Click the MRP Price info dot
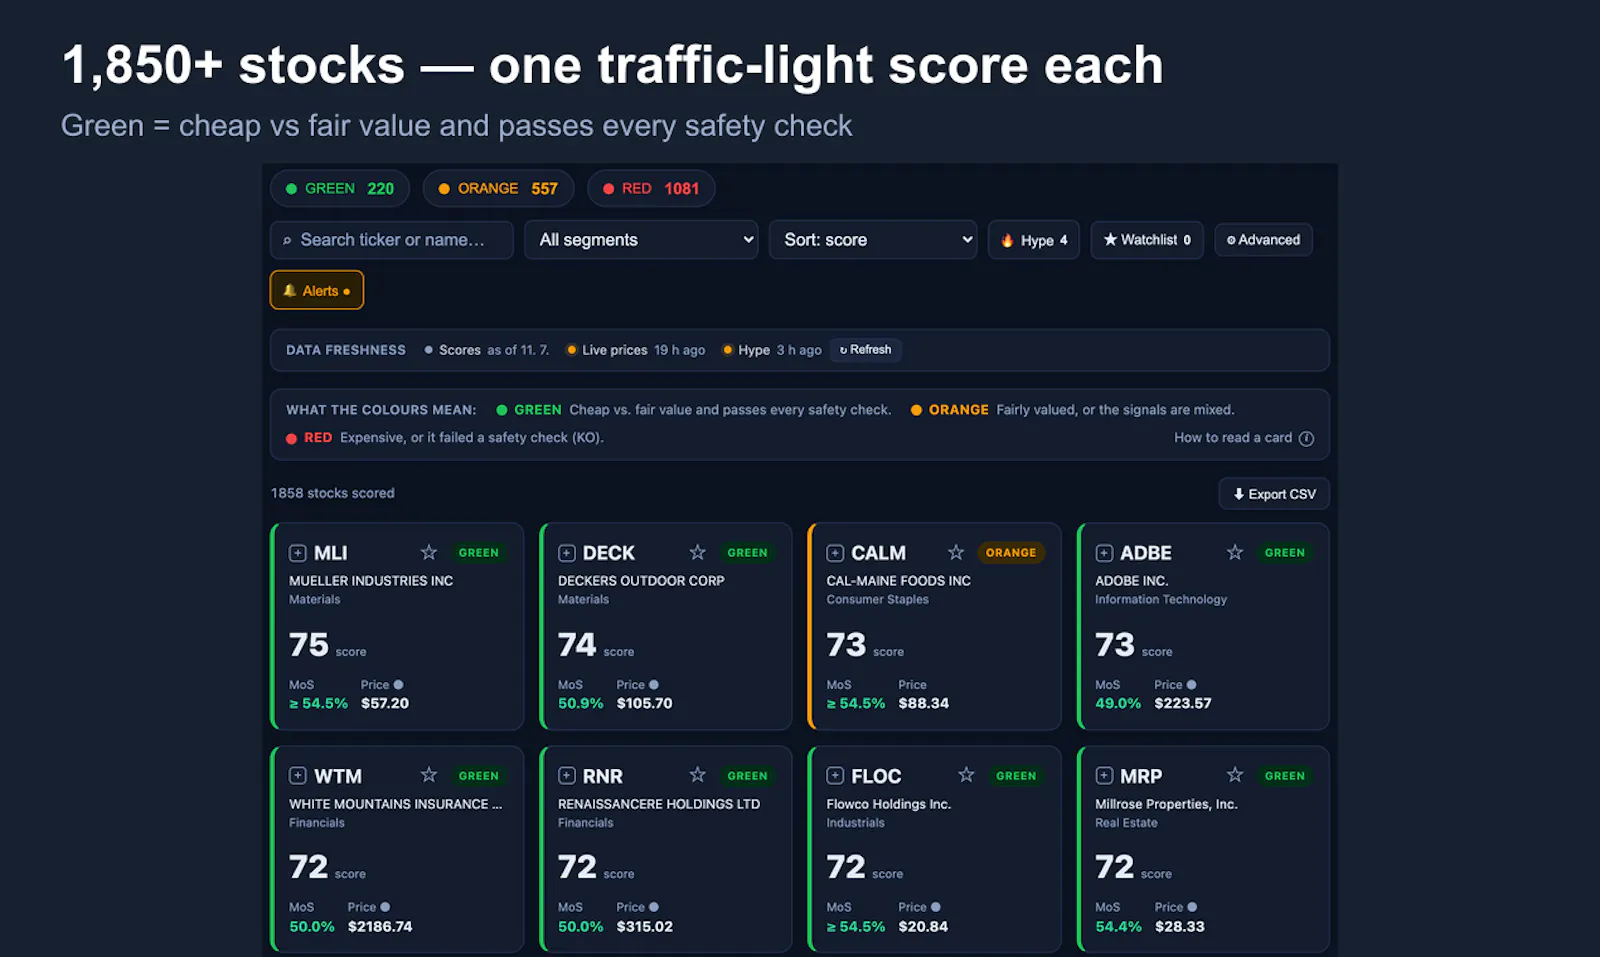 [x=1192, y=907]
